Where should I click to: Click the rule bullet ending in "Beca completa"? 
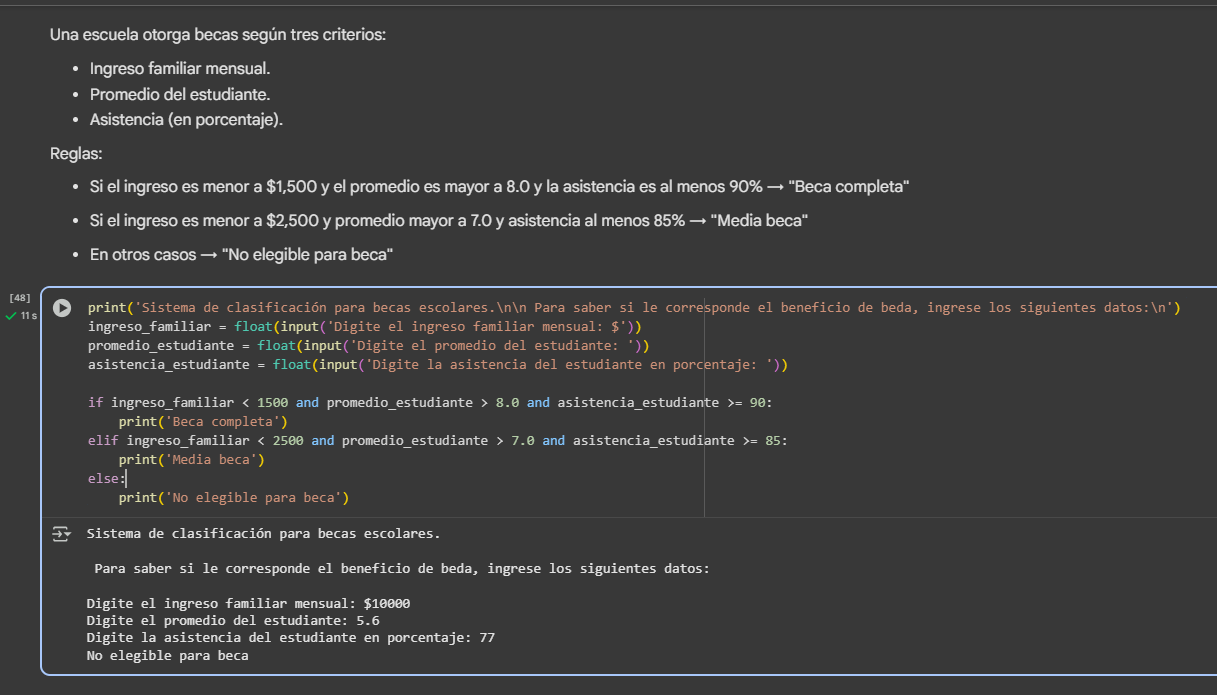point(500,187)
